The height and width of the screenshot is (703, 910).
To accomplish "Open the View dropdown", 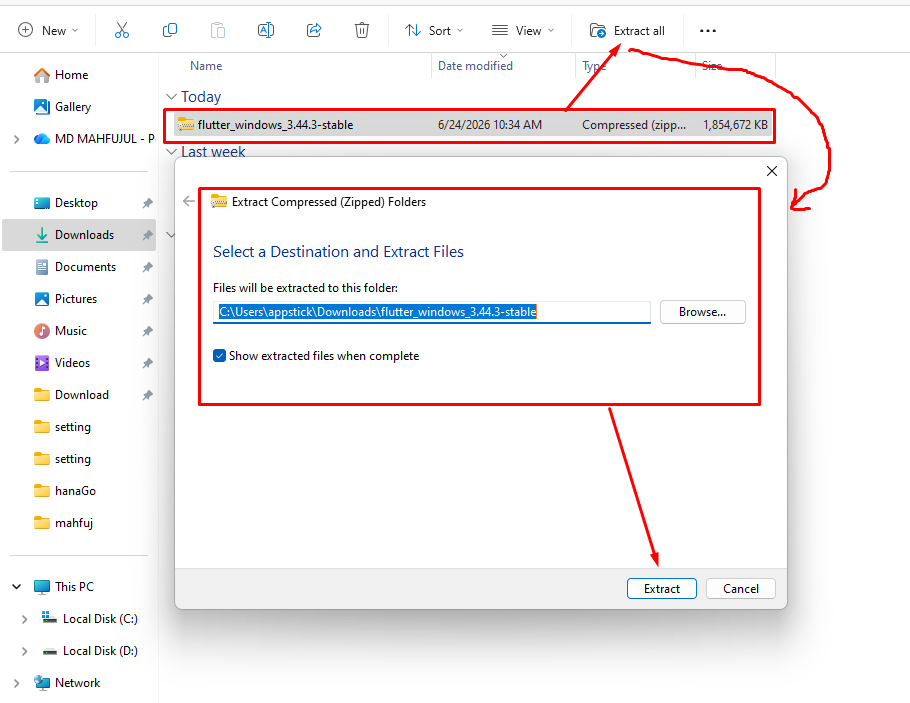I will point(523,30).
